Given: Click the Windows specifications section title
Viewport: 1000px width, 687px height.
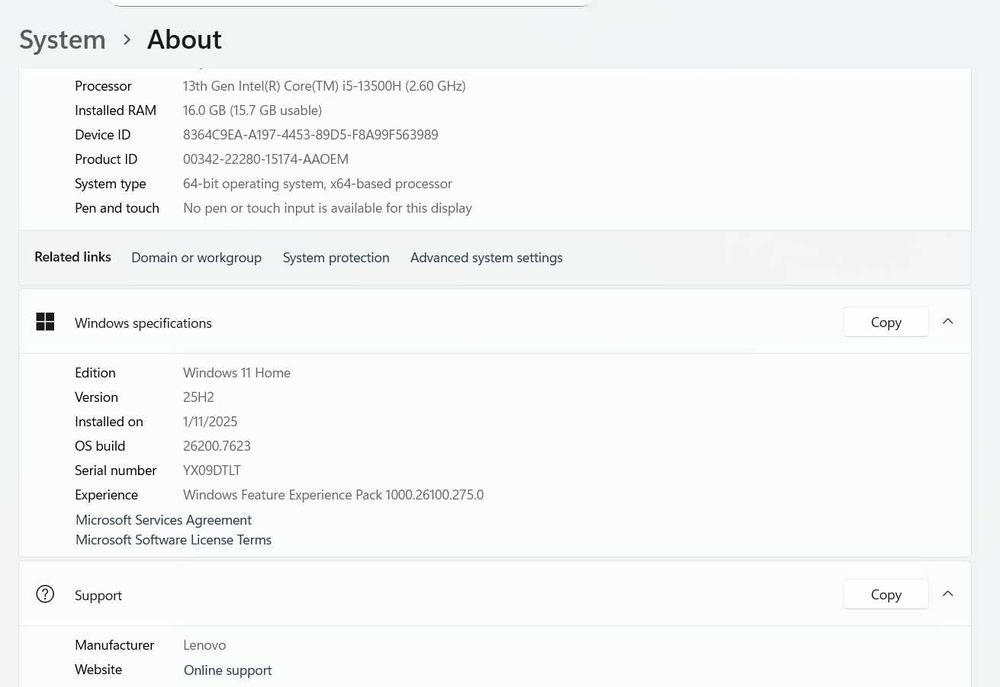Looking at the screenshot, I should pos(143,323).
